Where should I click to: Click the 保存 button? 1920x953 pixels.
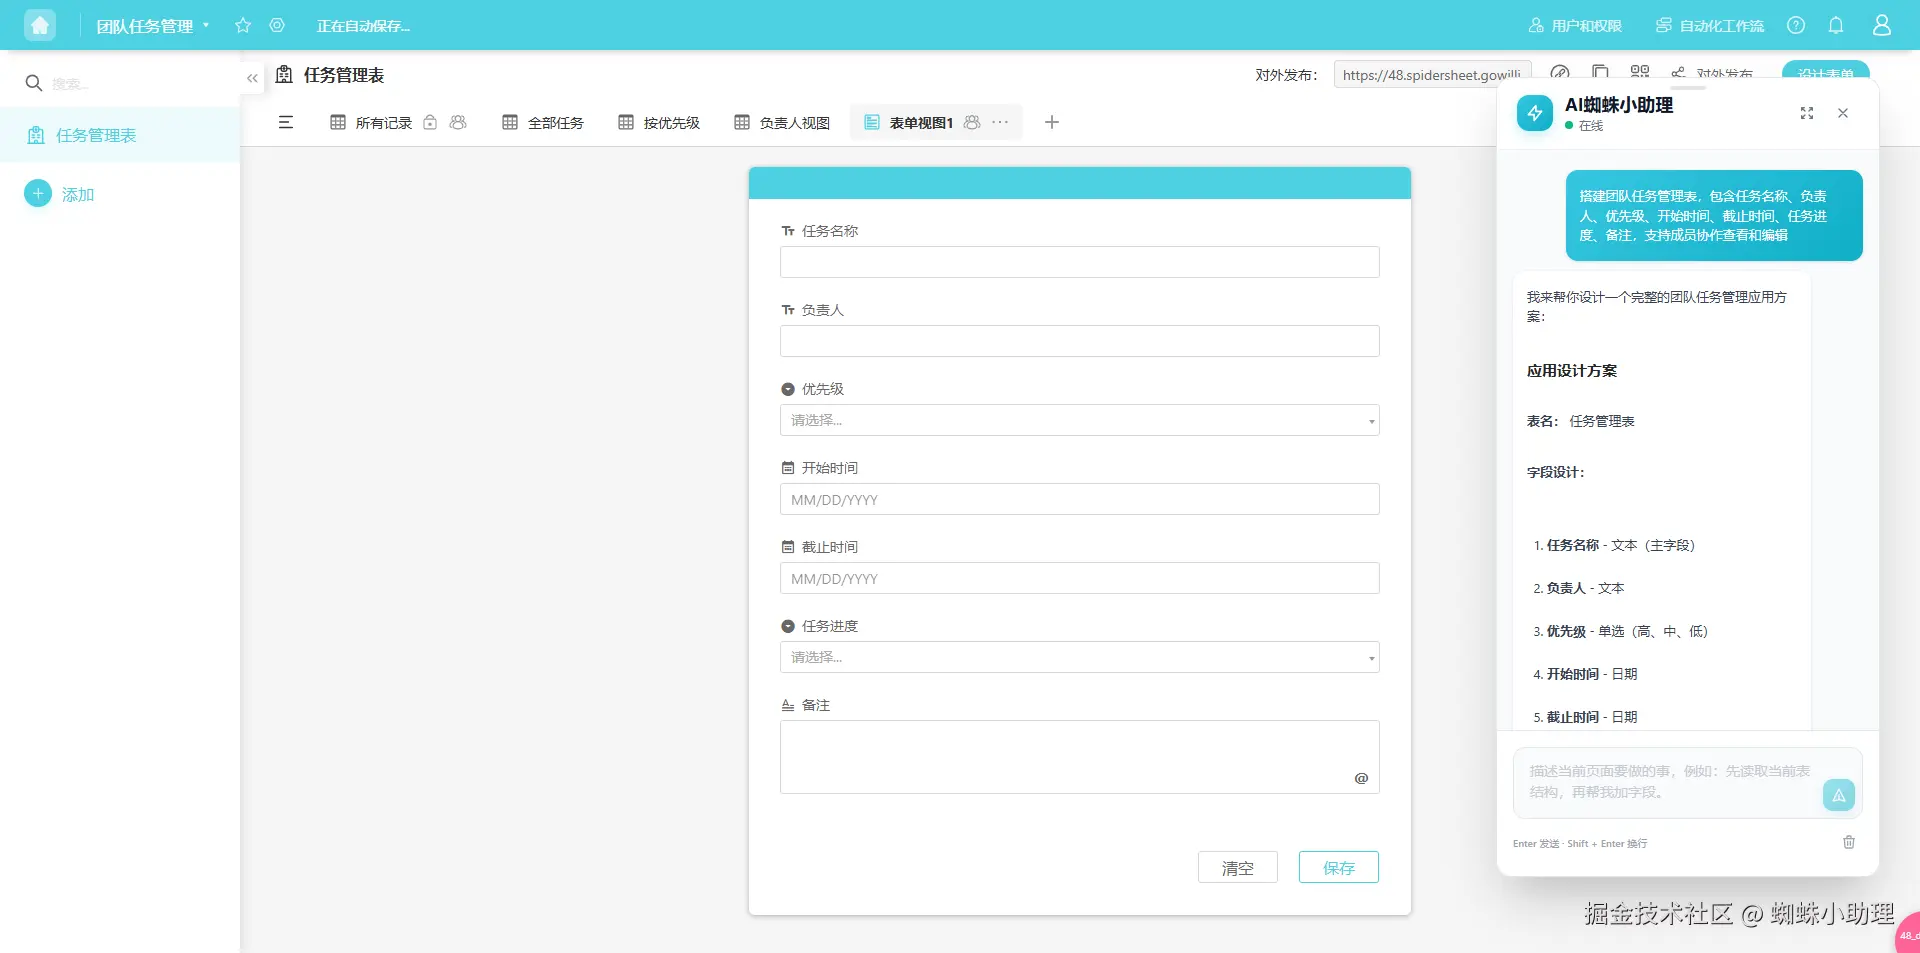click(x=1339, y=867)
